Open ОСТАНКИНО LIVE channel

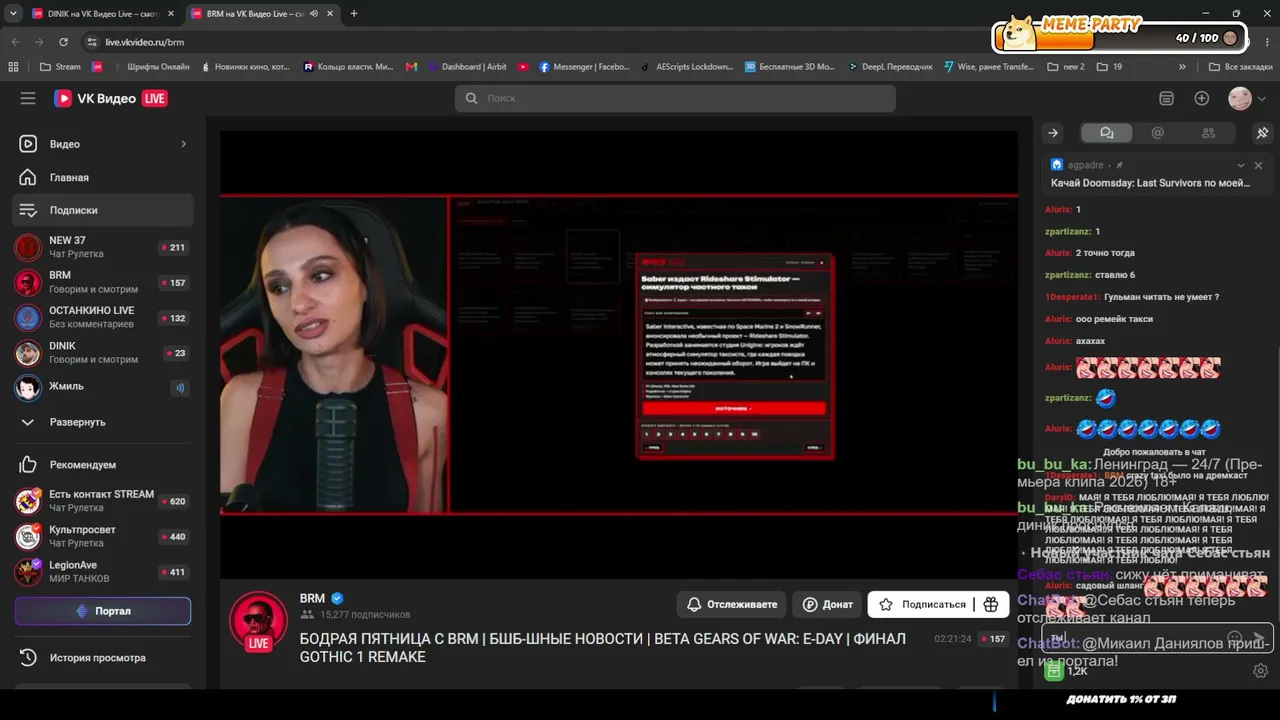click(x=102, y=317)
